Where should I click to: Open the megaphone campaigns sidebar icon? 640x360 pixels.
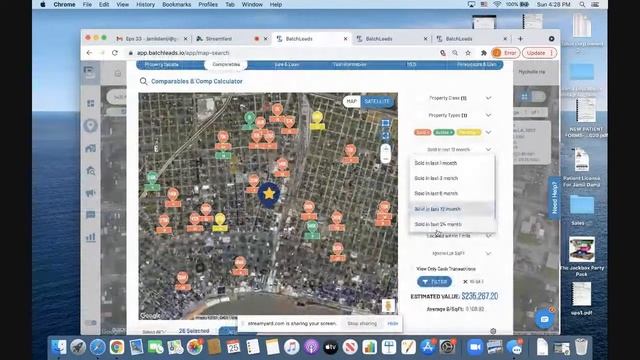pos(91,193)
